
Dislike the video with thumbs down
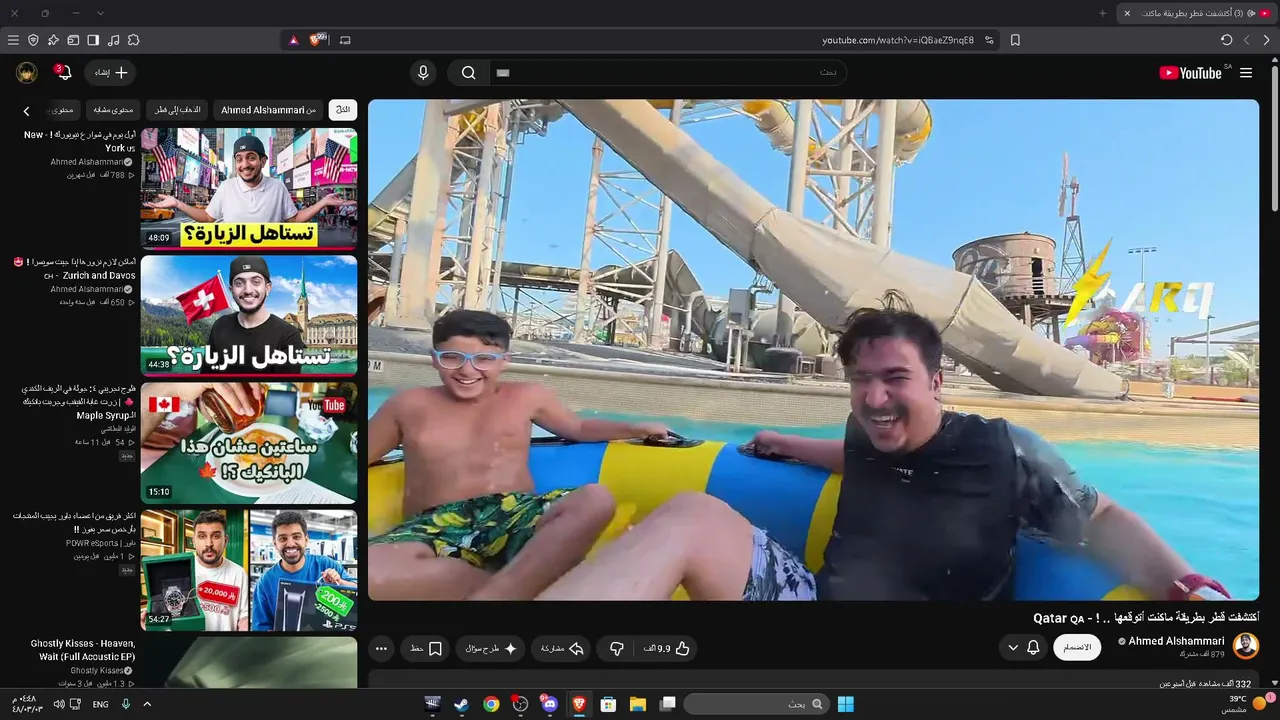[617, 649]
